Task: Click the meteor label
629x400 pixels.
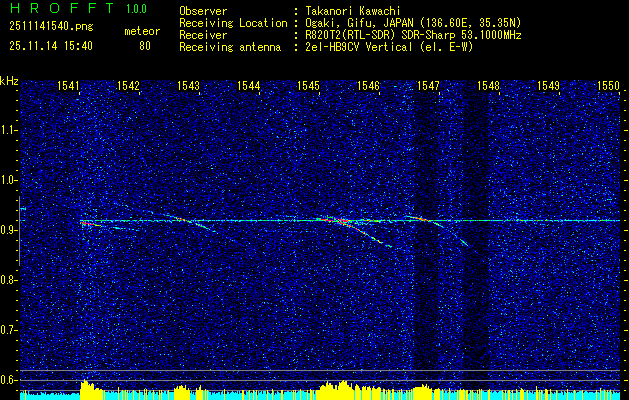Action: [141, 31]
